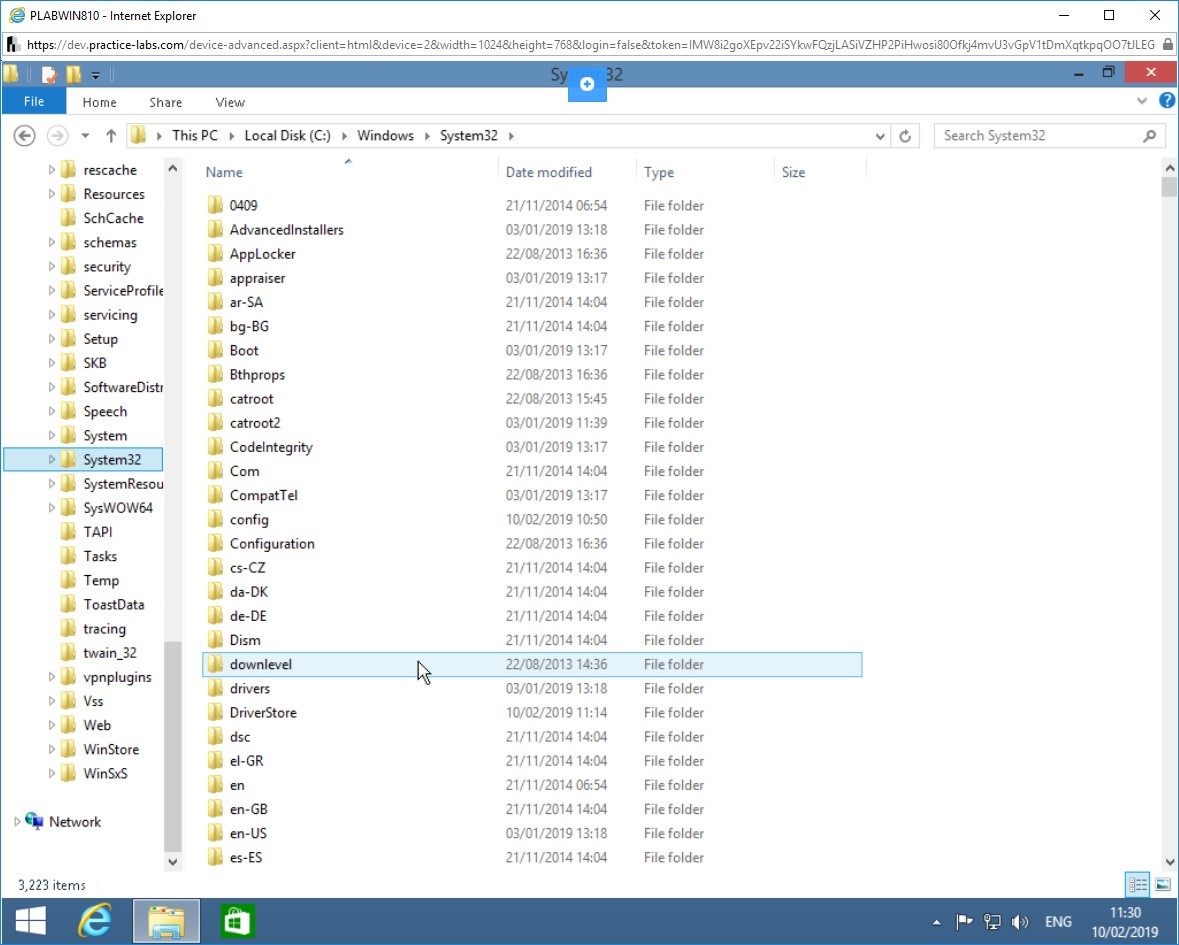Open the recent locations dropdown arrow
This screenshot has height=945, width=1179.
coord(86,136)
